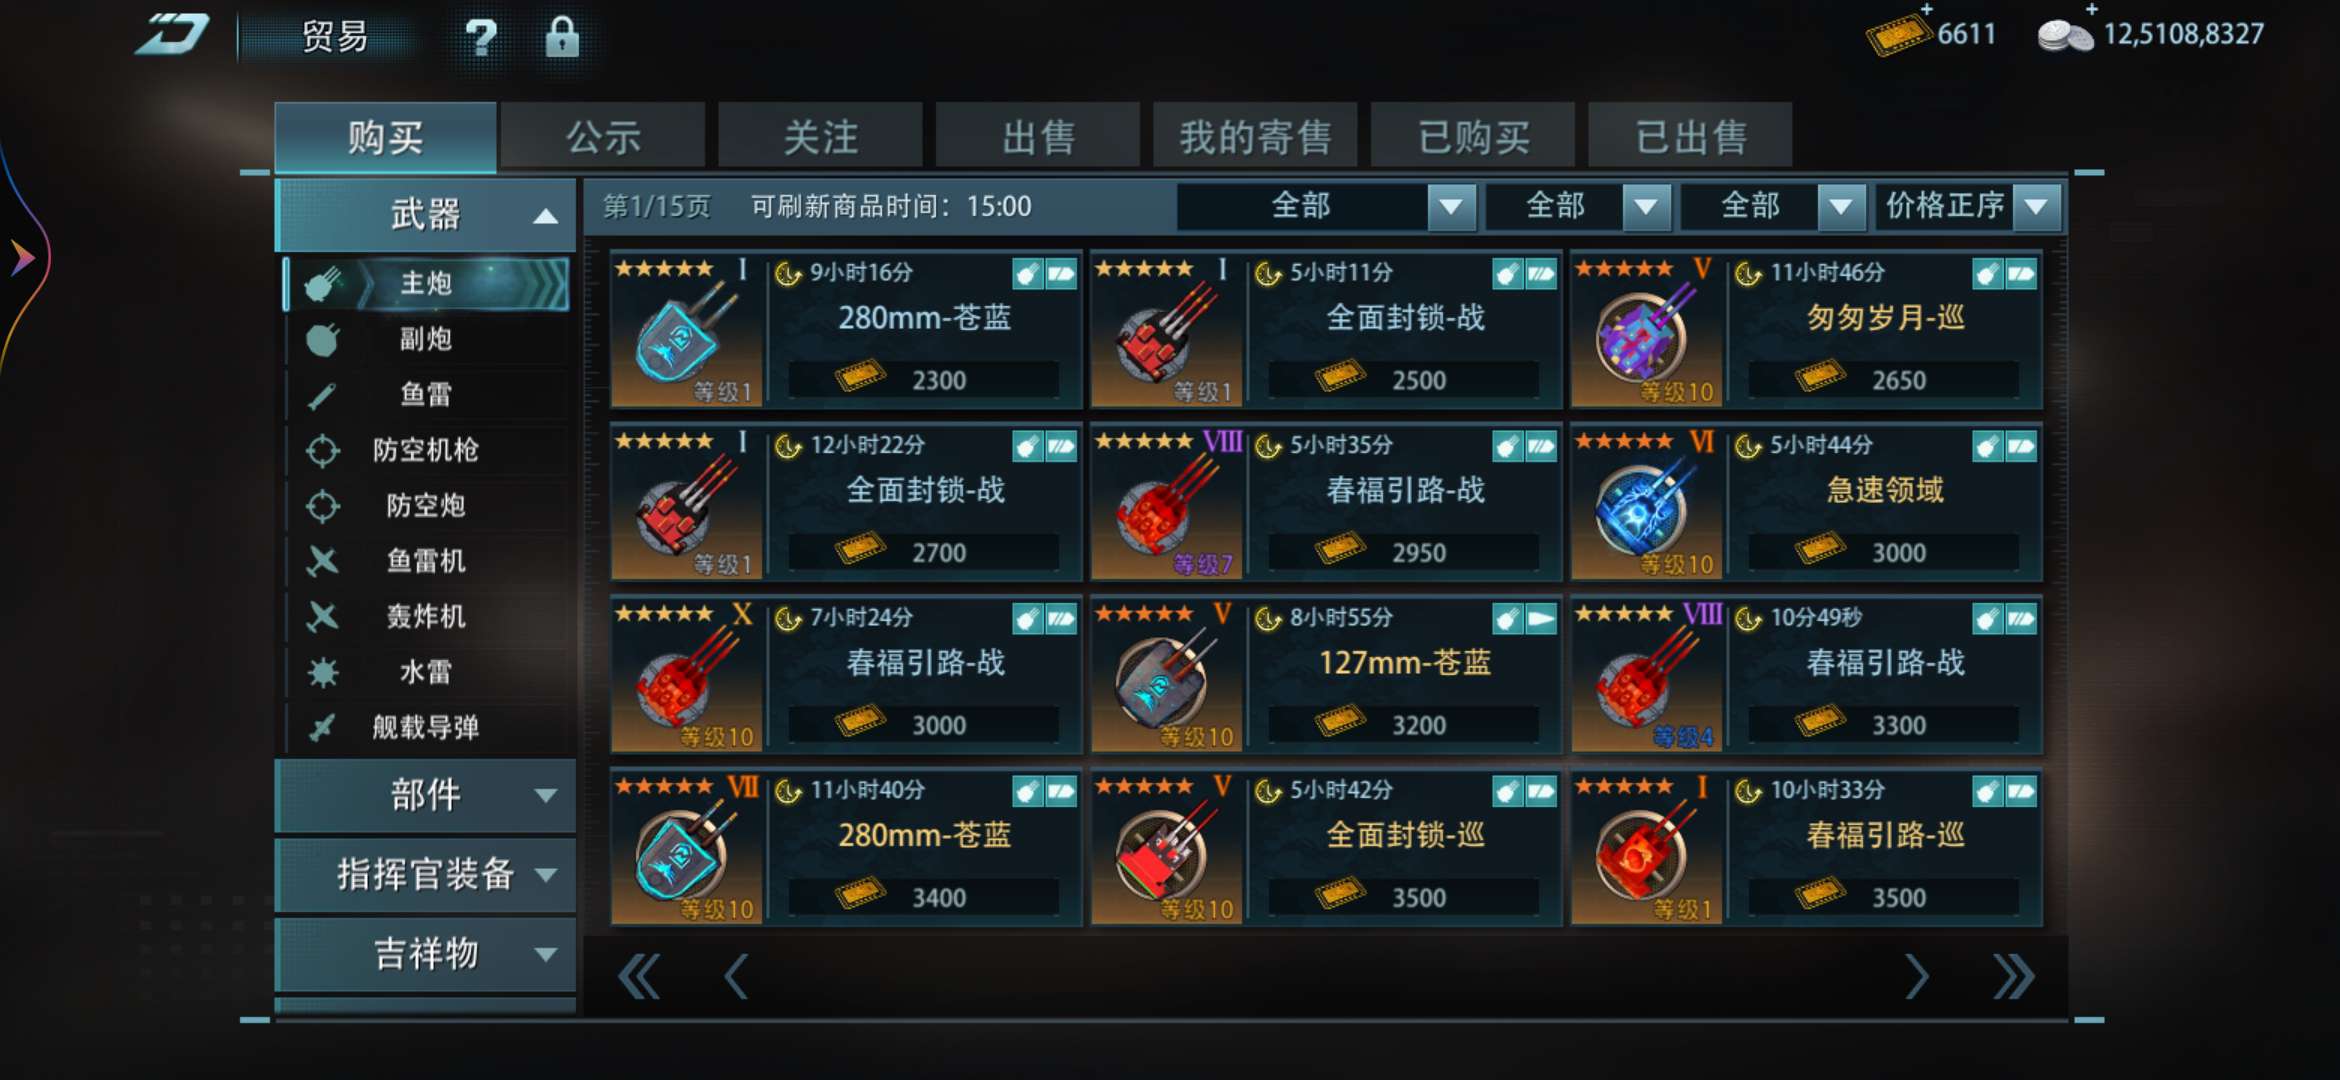The height and width of the screenshot is (1080, 2340).
Task: Open the first 全部 filter dropdown
Action: coord(1326,206)
